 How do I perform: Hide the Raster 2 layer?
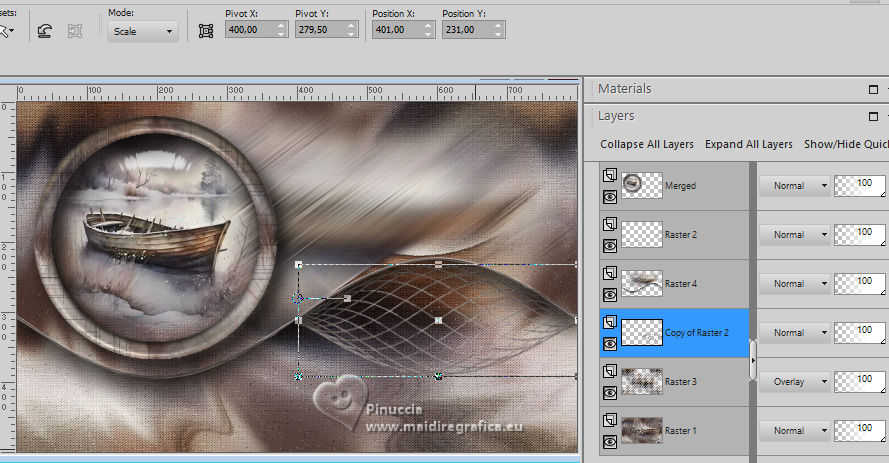[610, 246]
